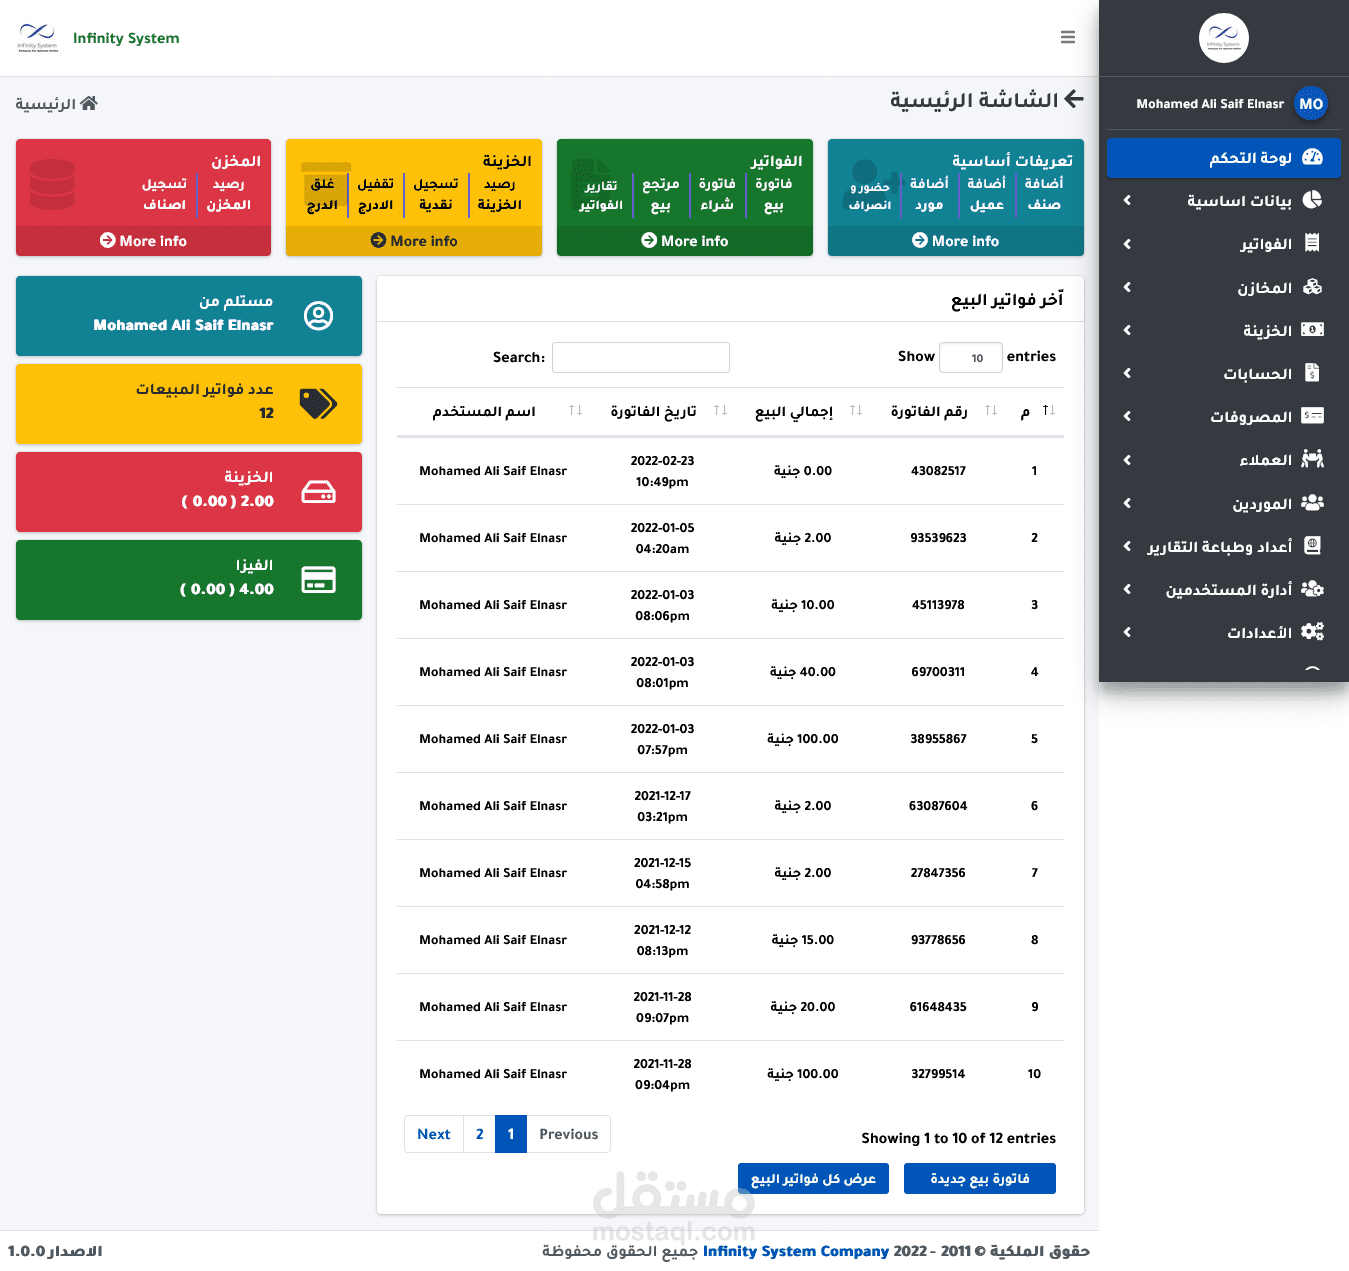The height and width of the screenshot is (1271, 1349).
Task: Click غلق الدرج shortcut on yellow card
Action: click(x=322, y=194)
